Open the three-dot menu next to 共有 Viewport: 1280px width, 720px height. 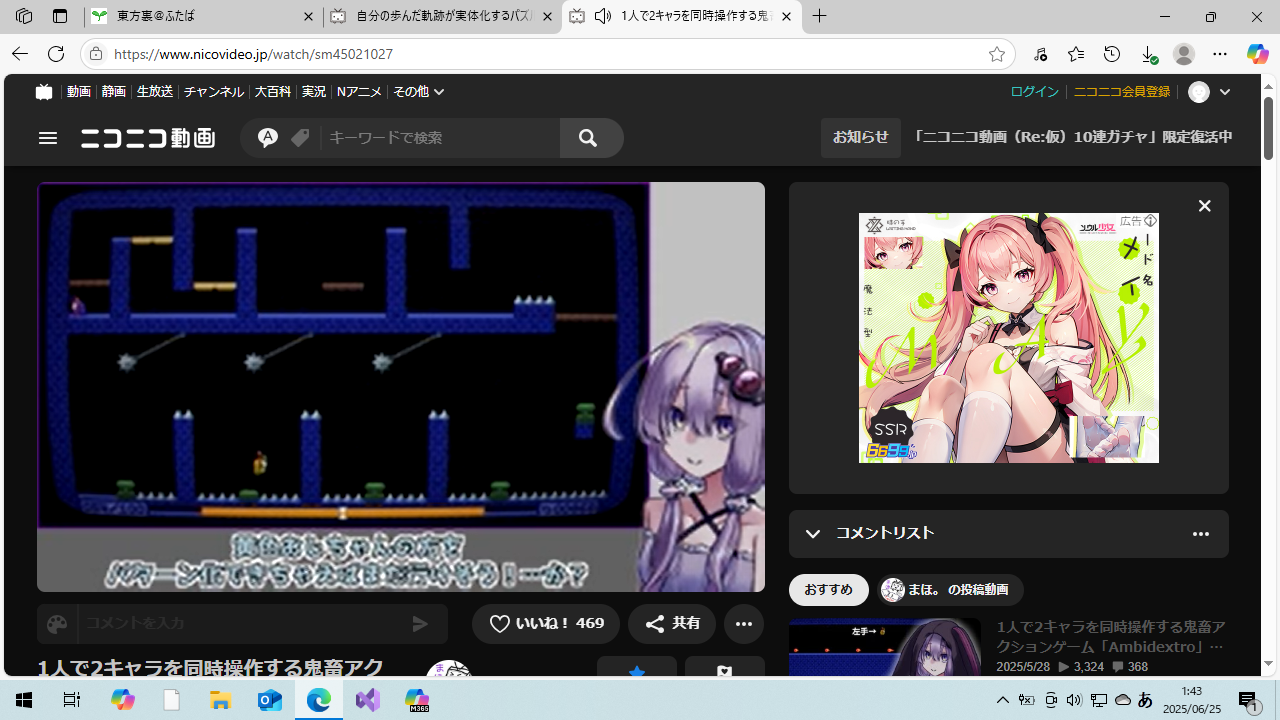[x=743, y=624]
